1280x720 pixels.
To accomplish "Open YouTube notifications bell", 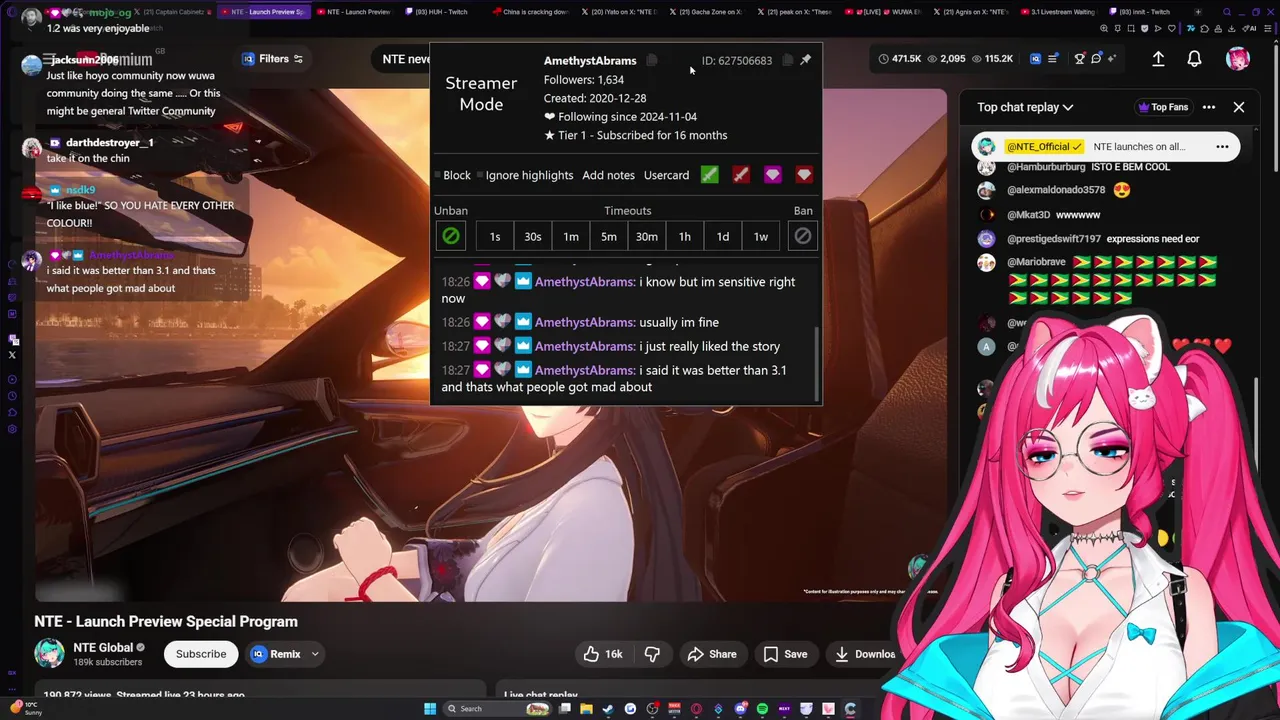I will click(x=1194, y=59).
